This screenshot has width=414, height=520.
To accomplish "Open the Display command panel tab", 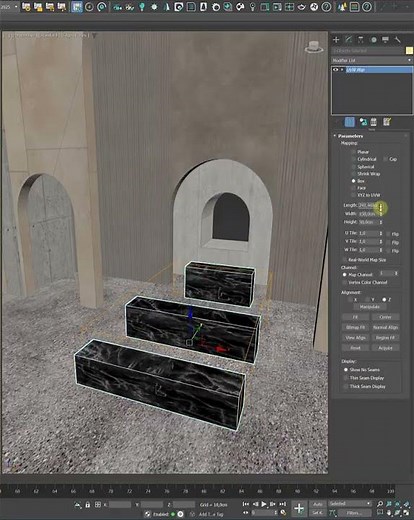I will click(x=385, y=40).
